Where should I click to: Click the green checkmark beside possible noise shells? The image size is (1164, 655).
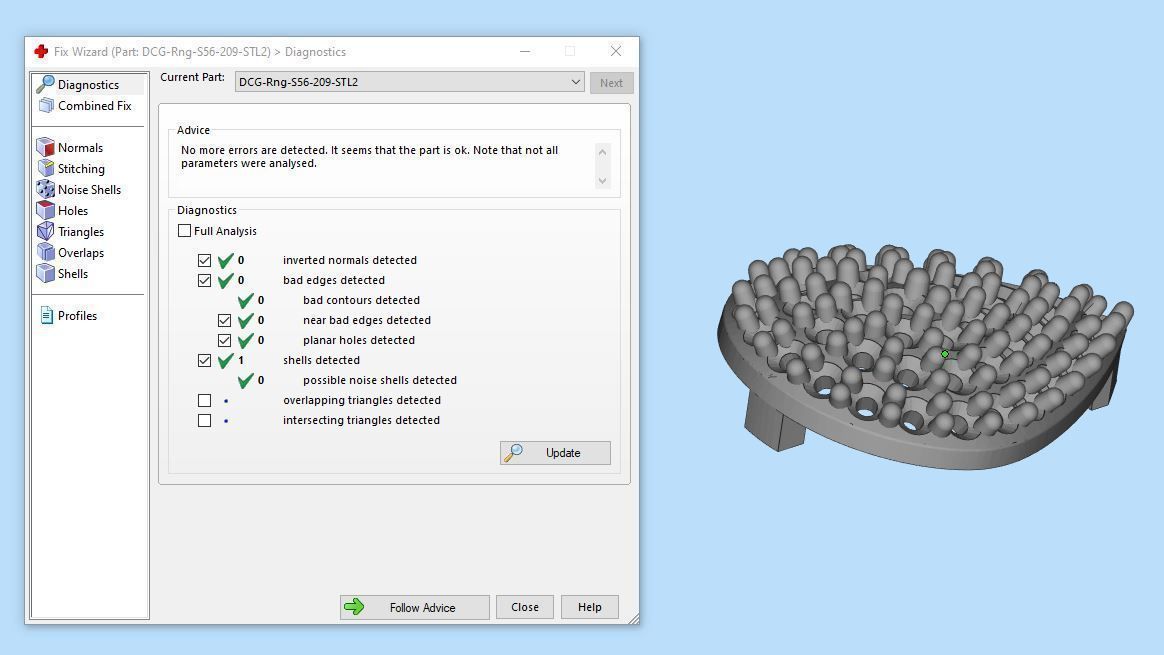point(246,380)
